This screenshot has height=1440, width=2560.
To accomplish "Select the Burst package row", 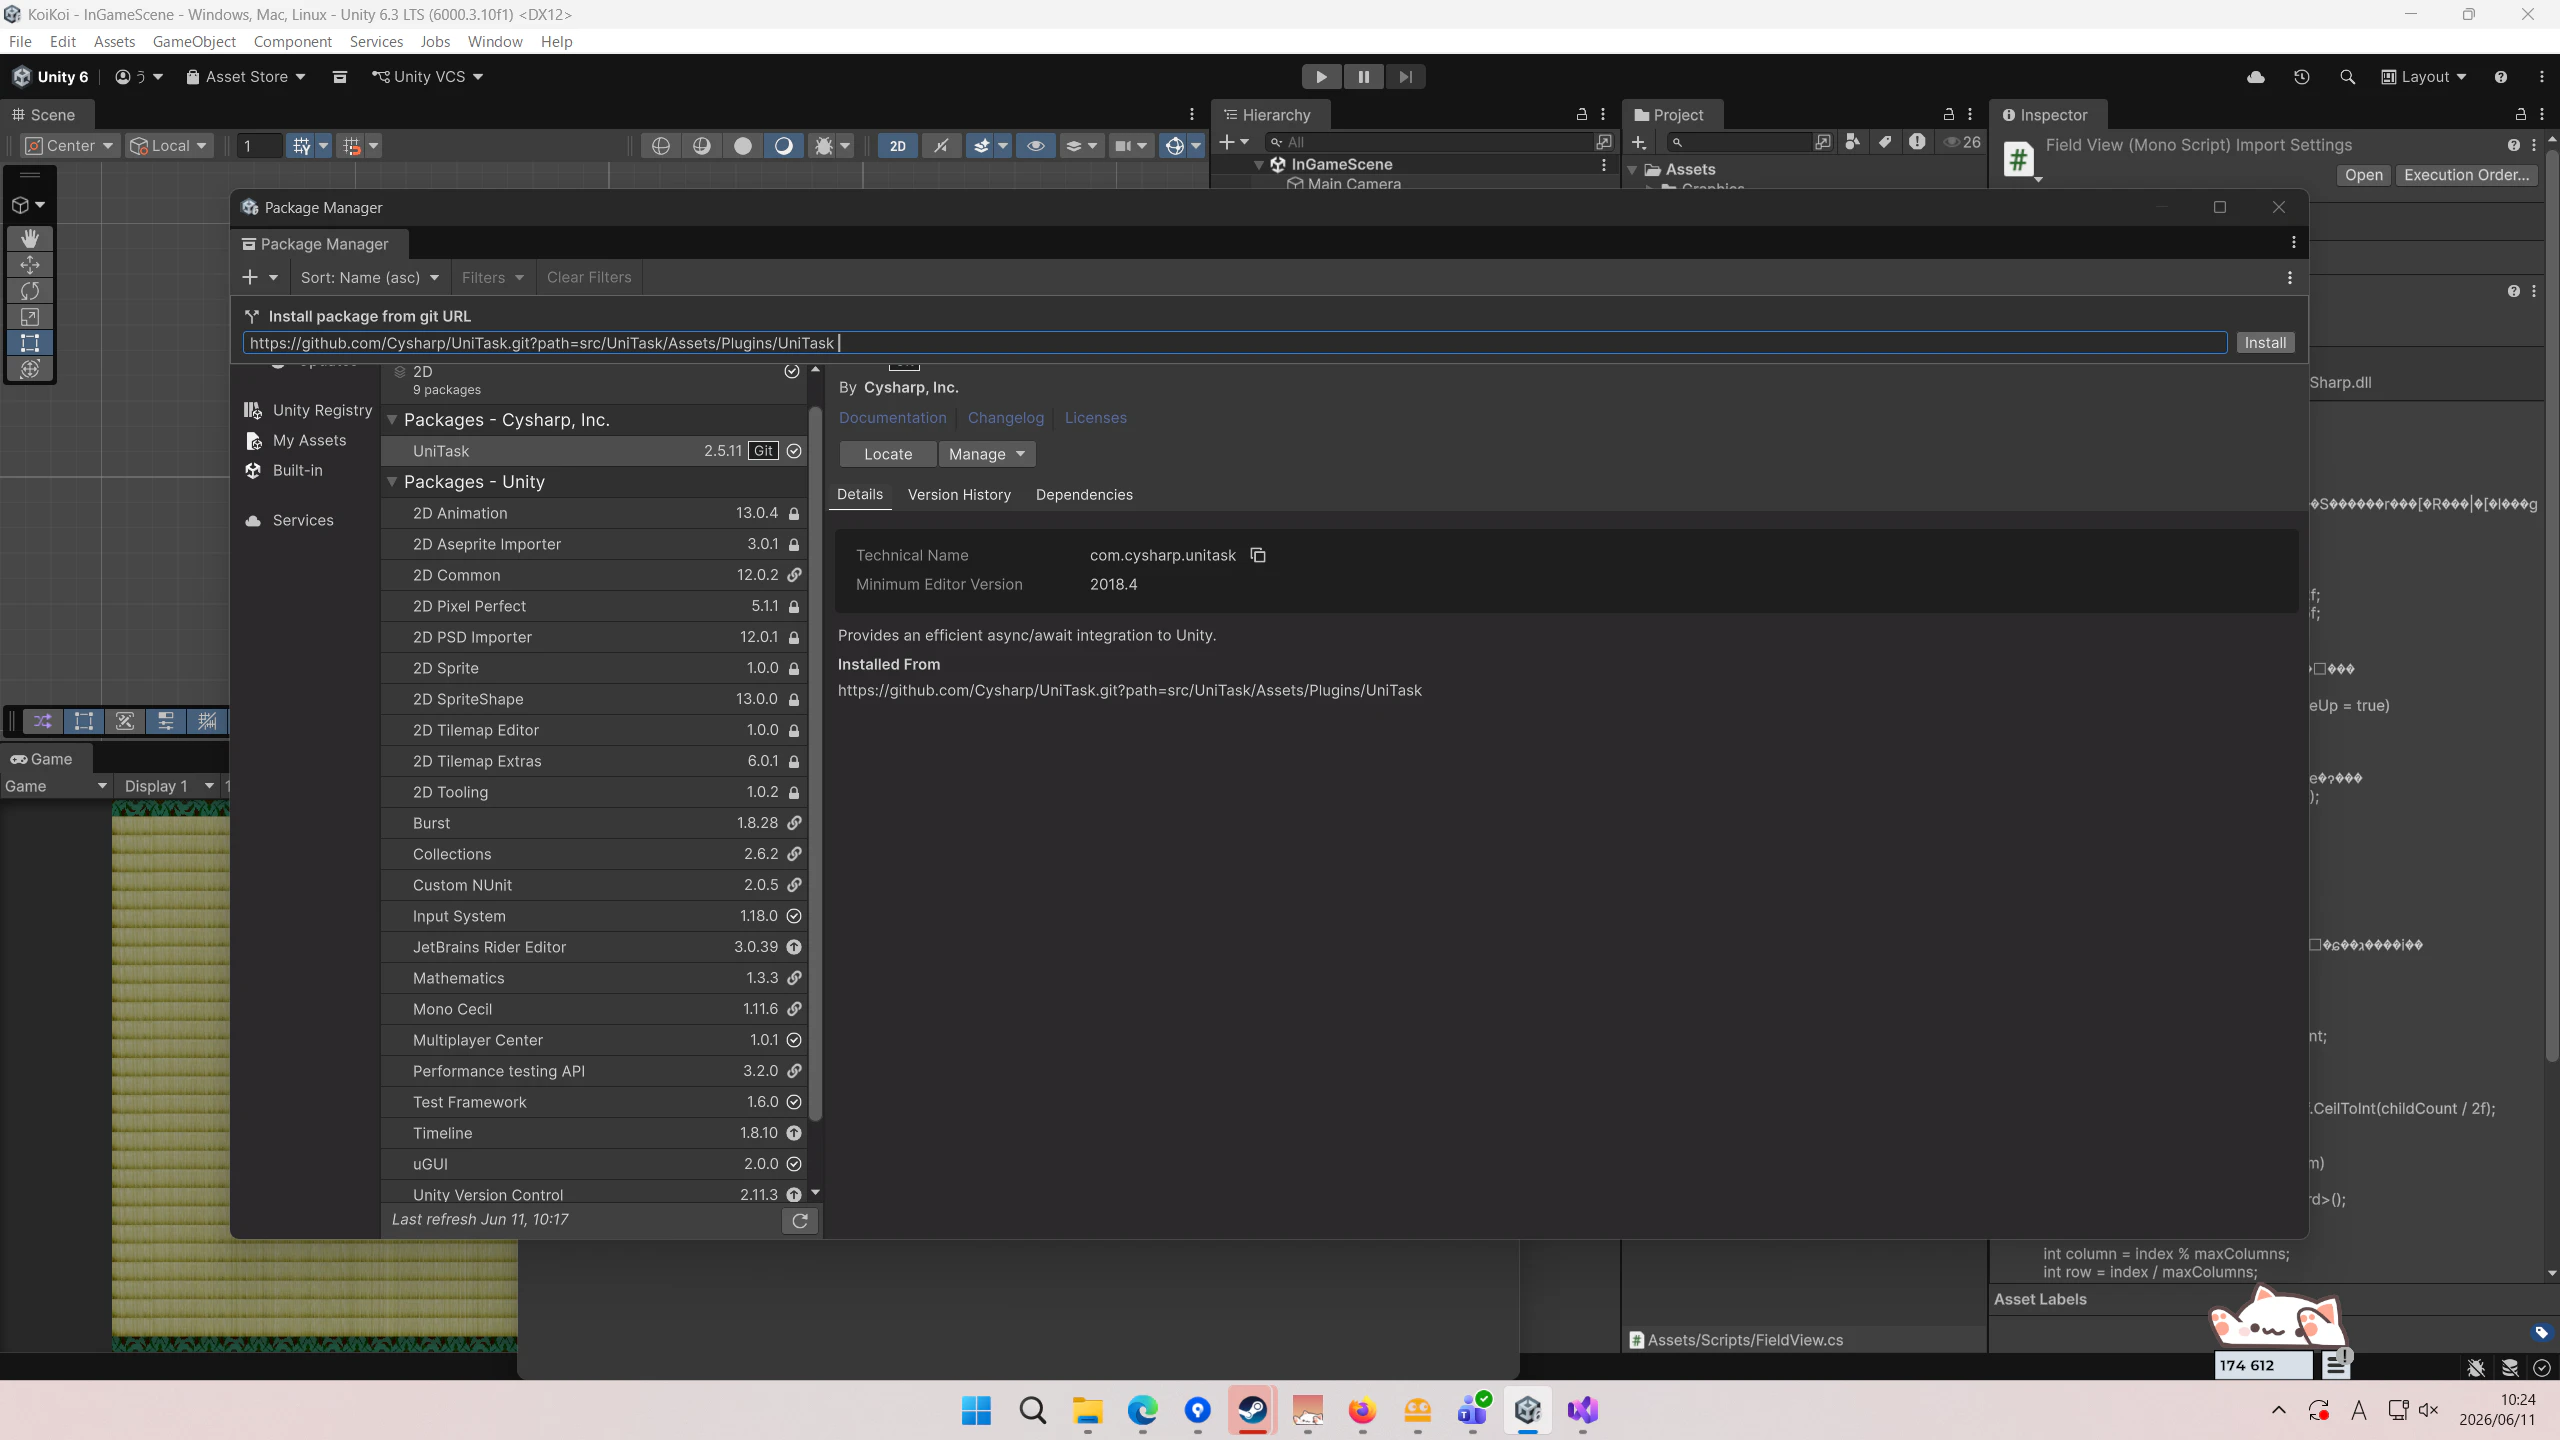I will pos(594,823).
